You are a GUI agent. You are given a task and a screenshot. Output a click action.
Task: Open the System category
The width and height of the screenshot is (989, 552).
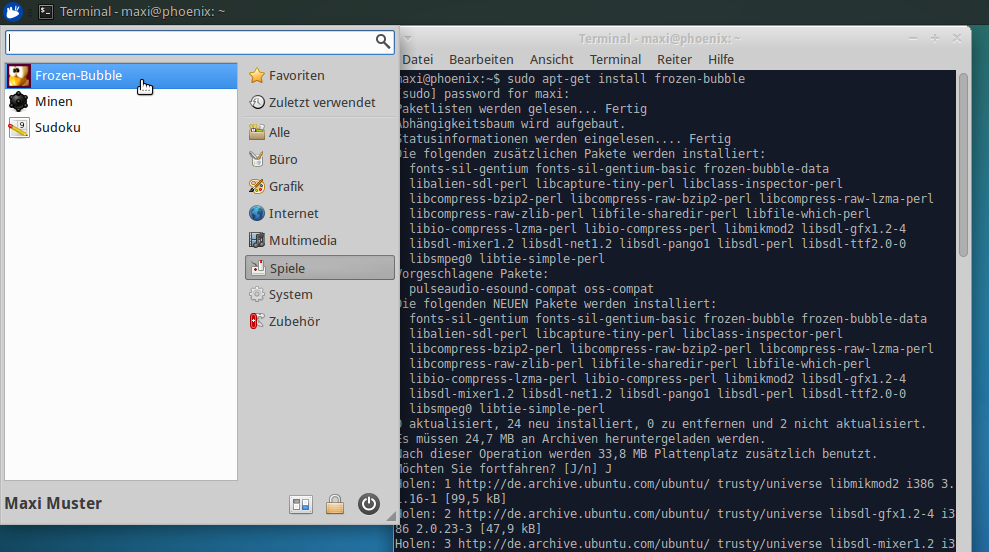[x=320, y=295]
